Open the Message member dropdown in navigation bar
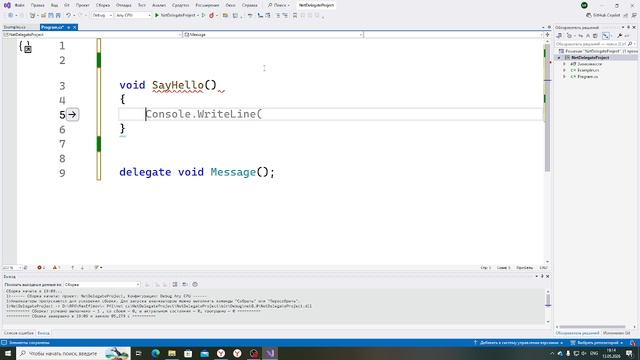 pyautogui.click(x=273, y=35)
